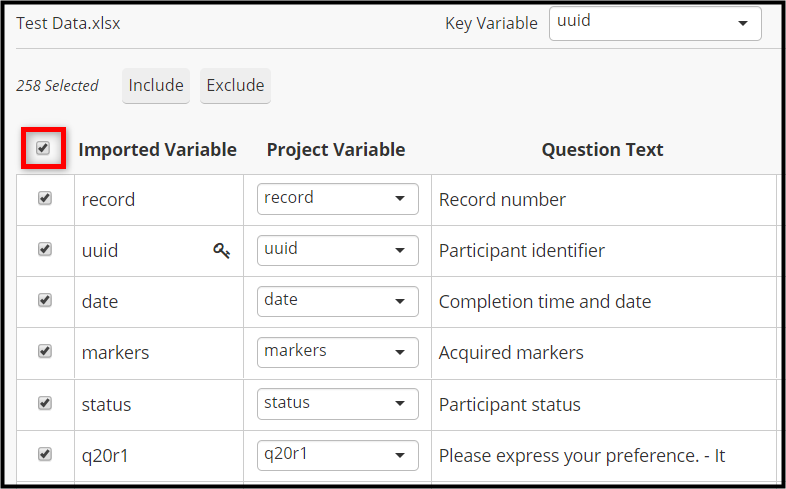The image size is (786, 489).
Task: Click the key icon beside uuid
Action: coord(222,250)
